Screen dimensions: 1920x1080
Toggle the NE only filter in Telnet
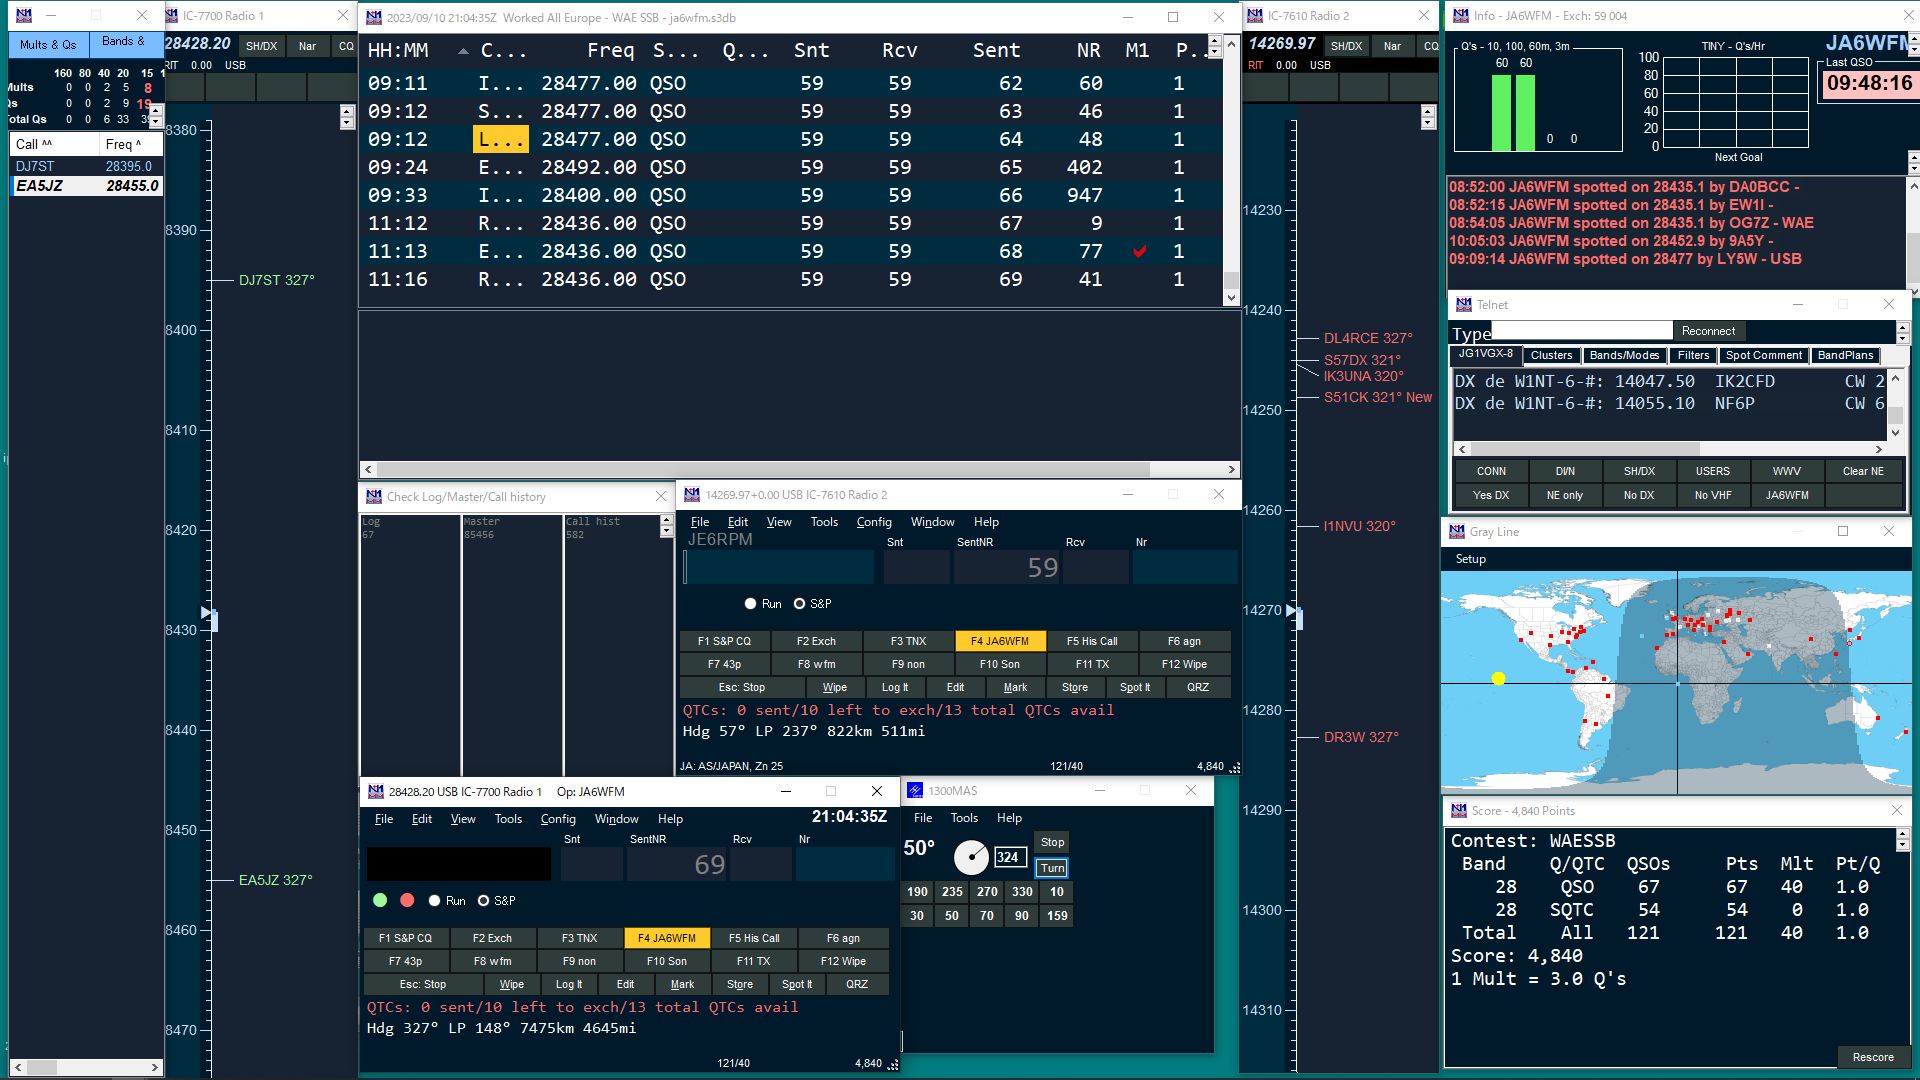[x=1565, y=495]
